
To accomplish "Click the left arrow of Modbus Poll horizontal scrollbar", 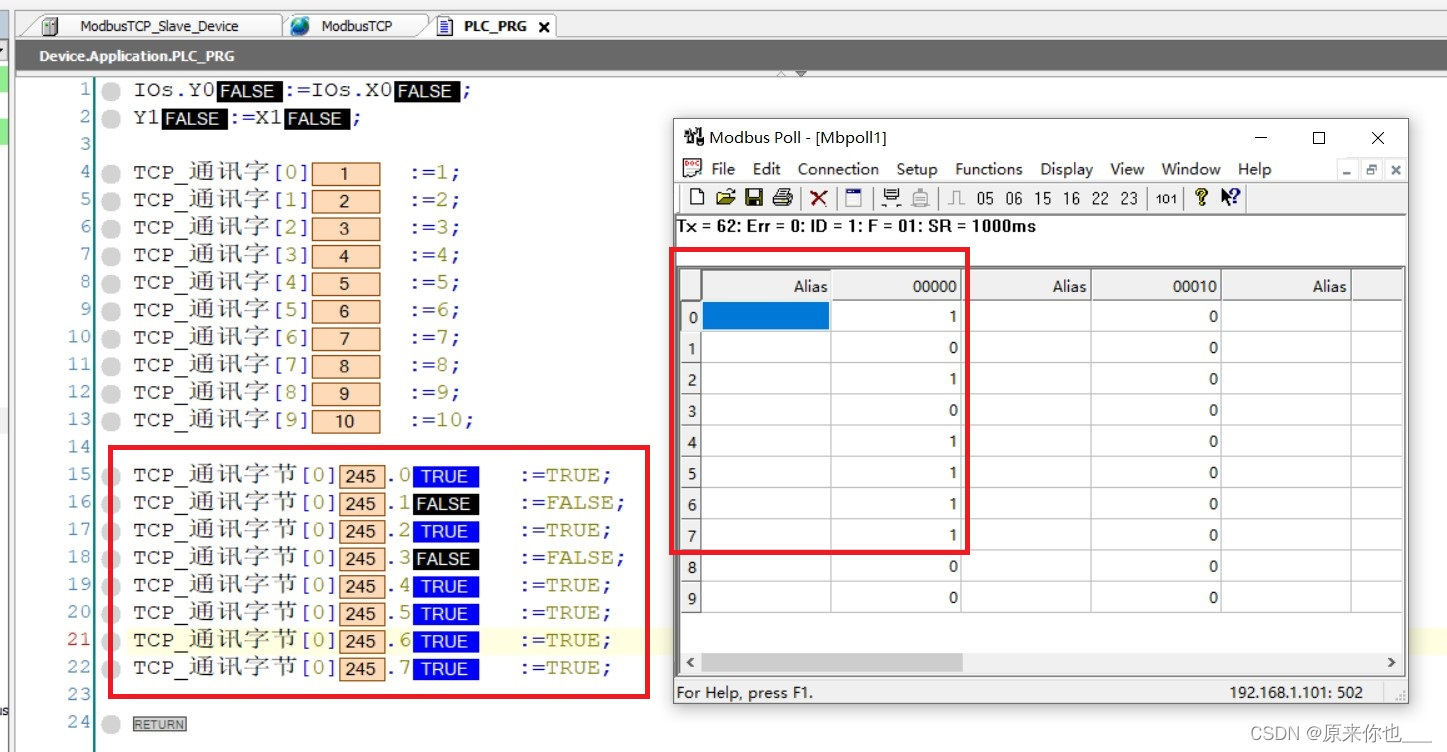I will (x=690, y=662).
